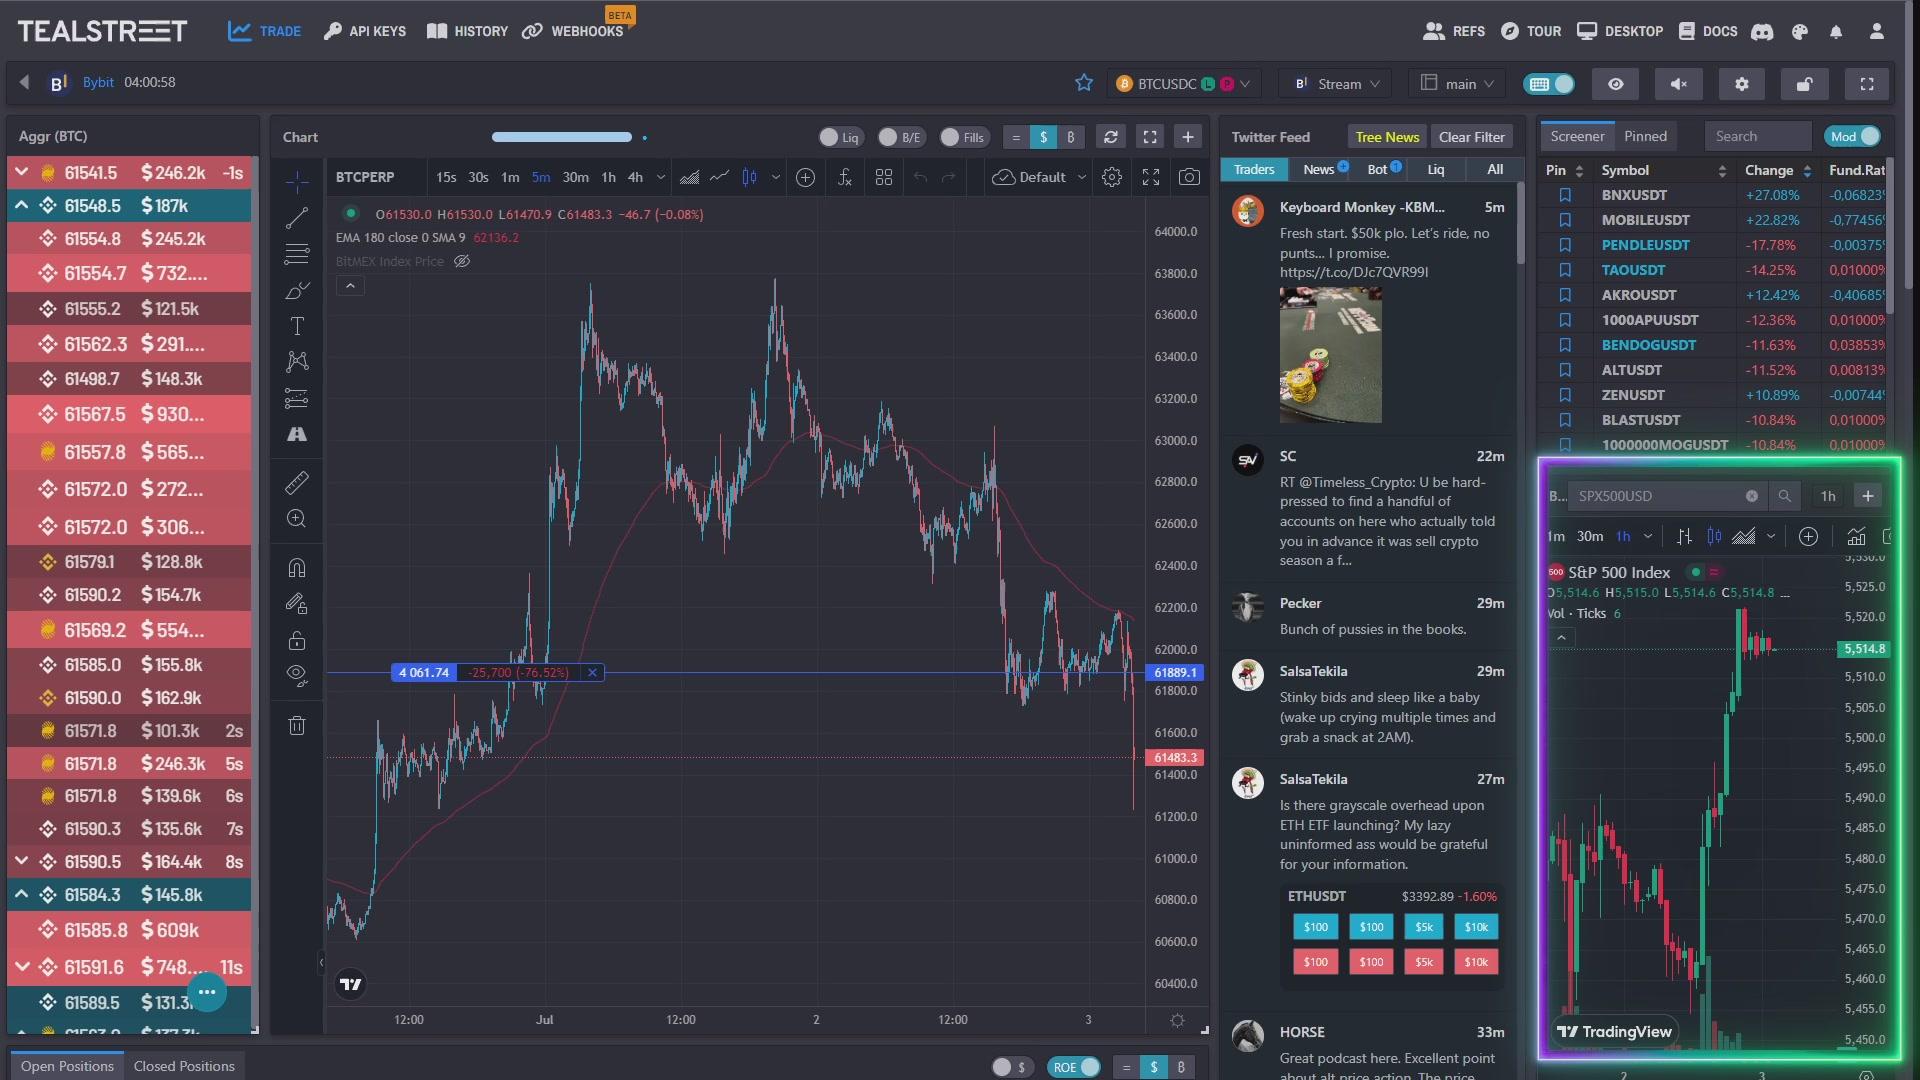The height and width of the screenshot is (1080, 1920).
Task: Open chart layout grid selector
Action: pyautogui.click(x=884, y=177)
